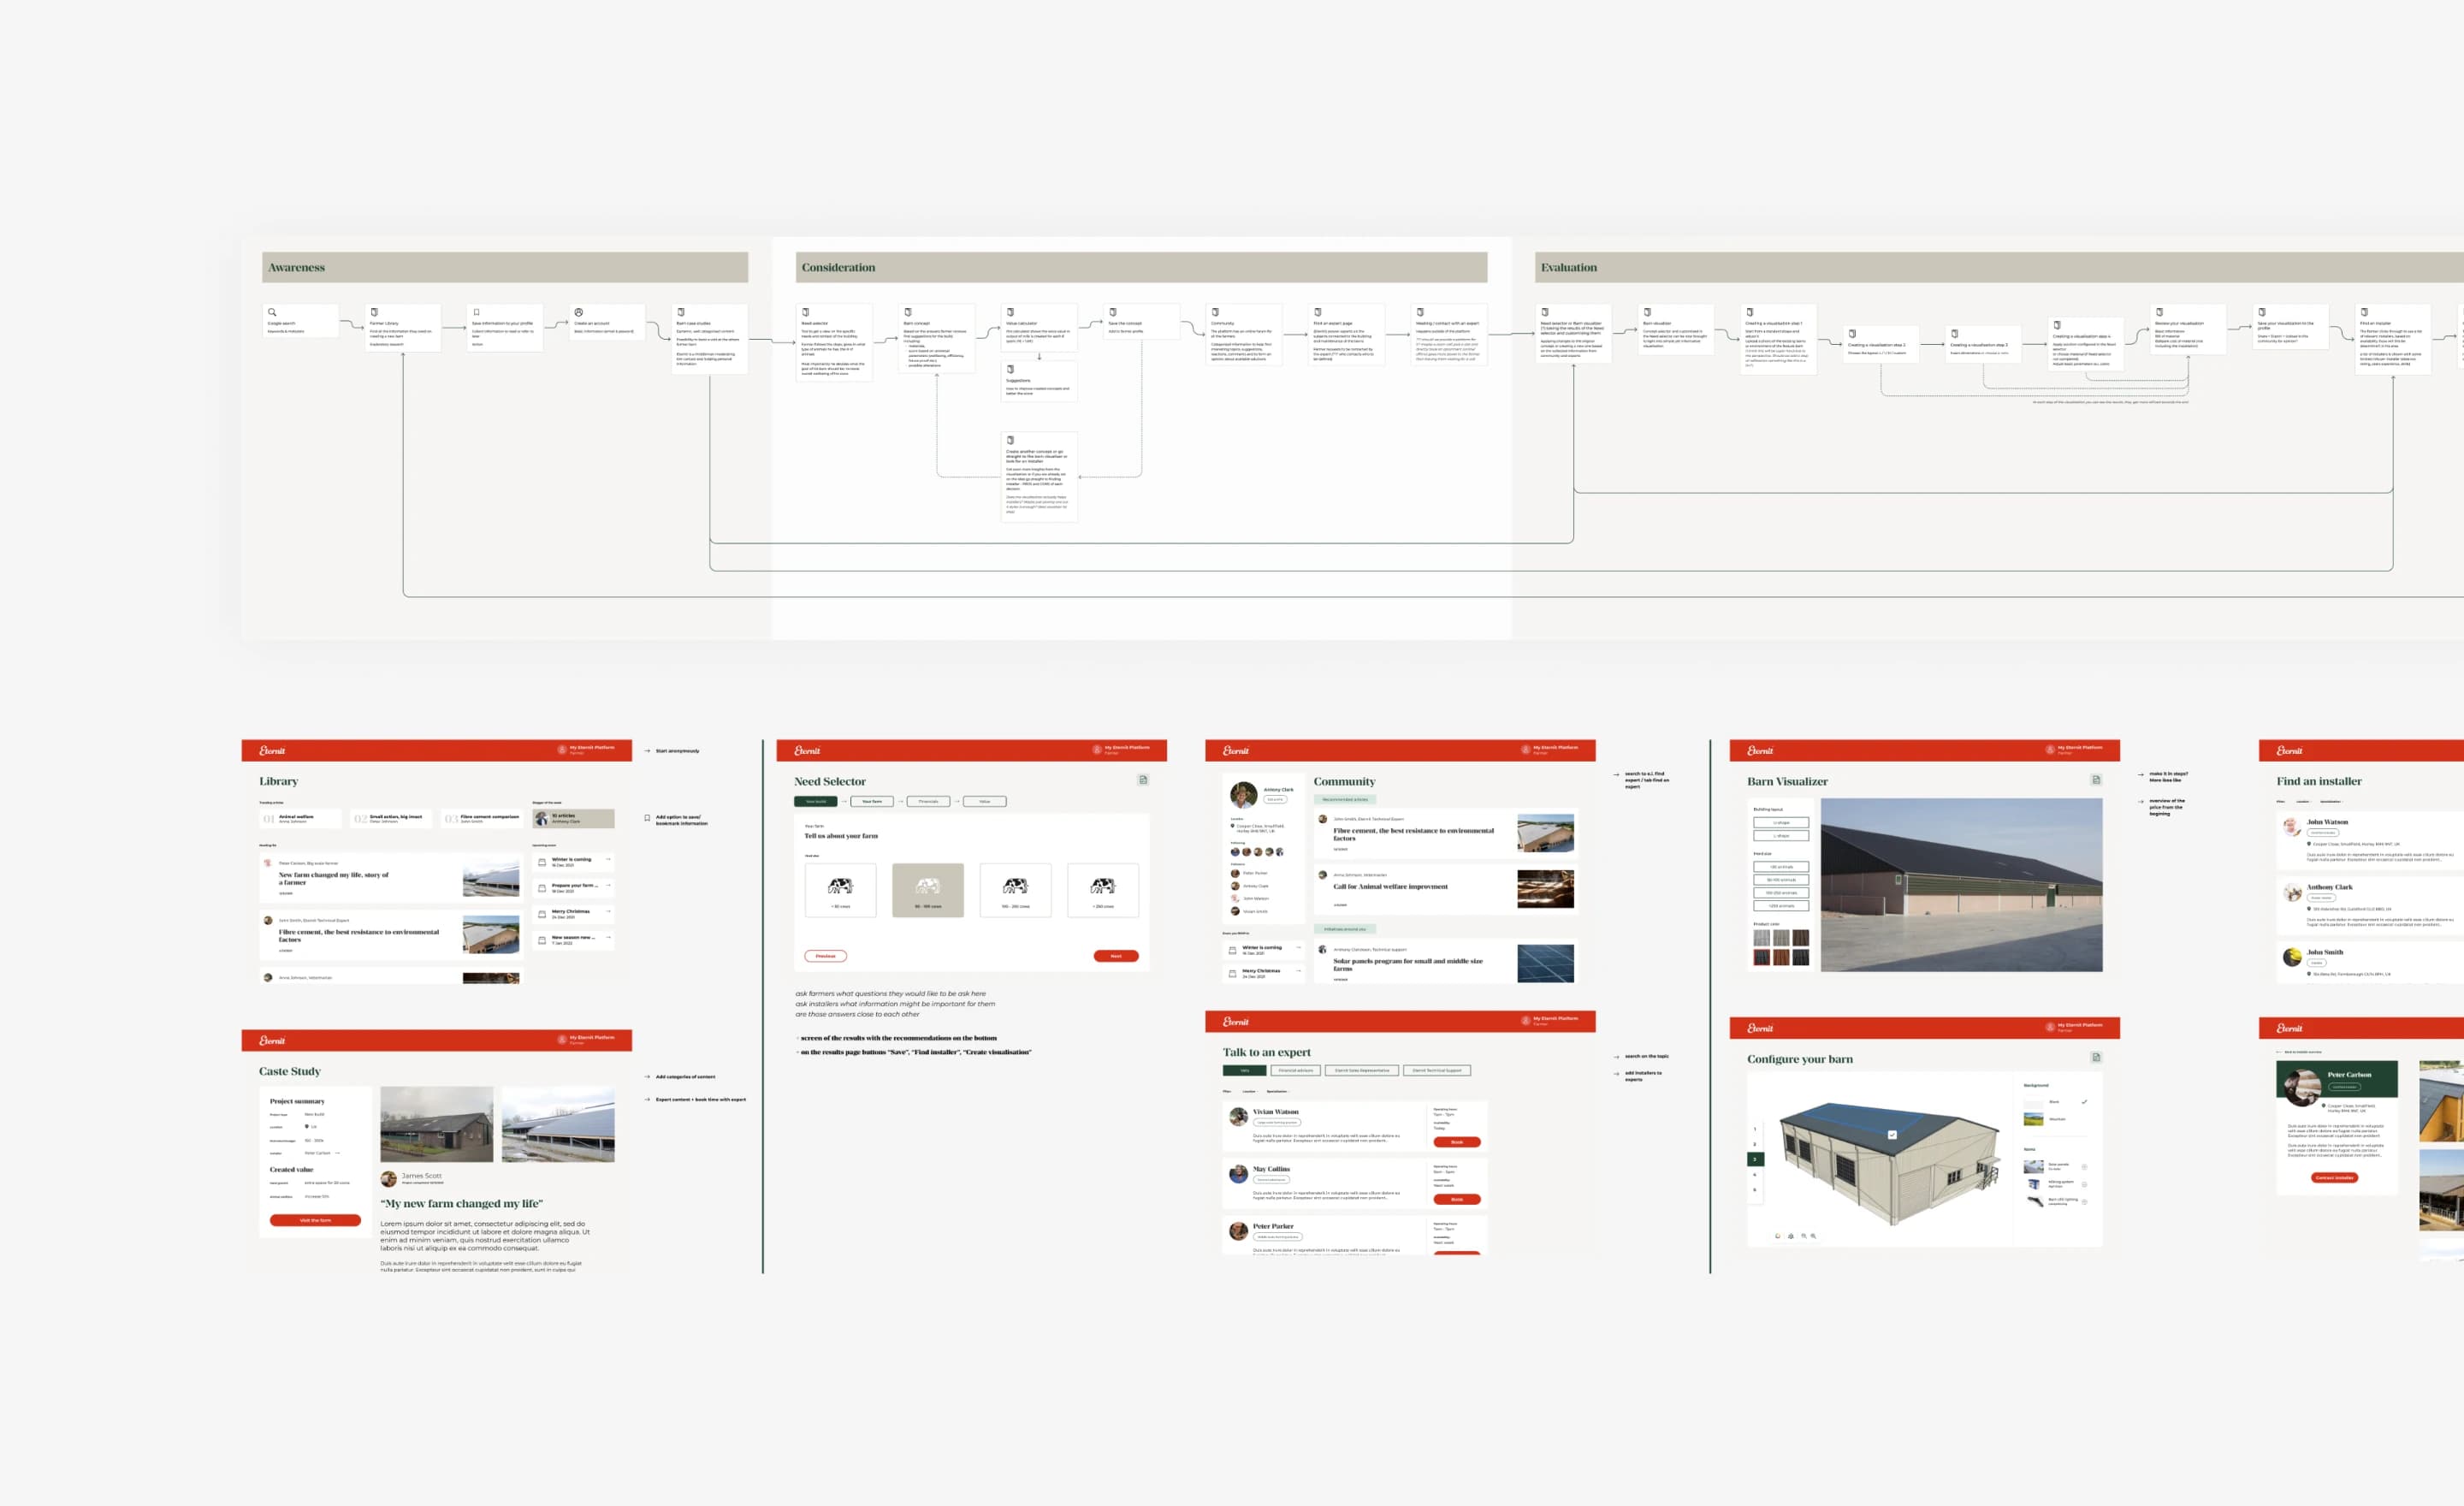Click the Eternit logo in the Library header
The width and height of the screenshot is (2464, 1506).
click(x=272, y=750)
